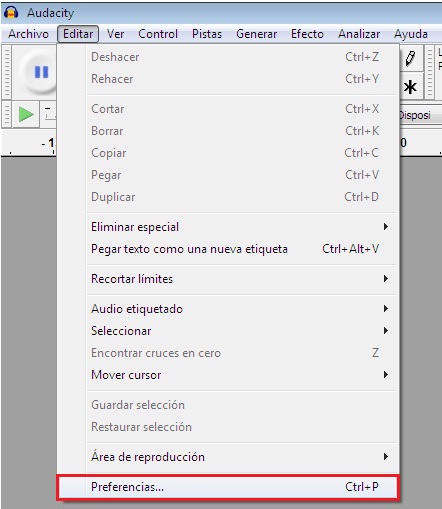Open the Ver menu
The image size is (442, 509).
coord(115,34)
